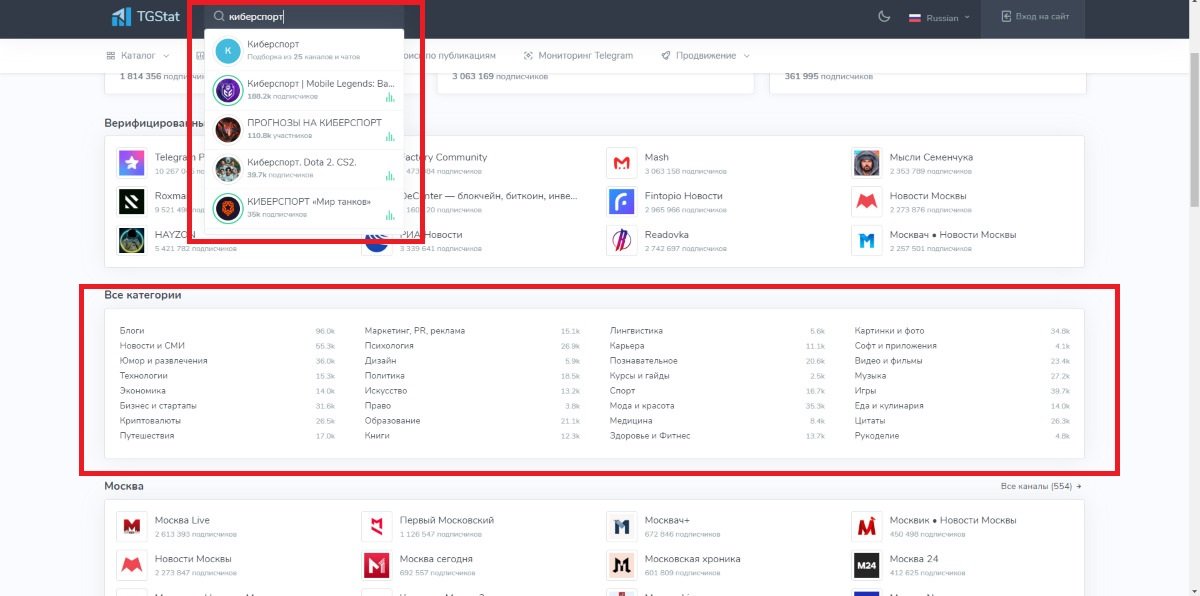Click the magnifier icon in search bar
The width and height of the screenshot is (1200, 596).
219,17
